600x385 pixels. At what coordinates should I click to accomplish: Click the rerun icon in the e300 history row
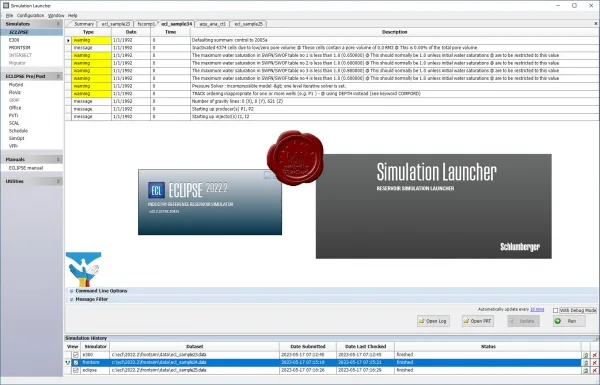pyautogui.click(x=585, y=355)
